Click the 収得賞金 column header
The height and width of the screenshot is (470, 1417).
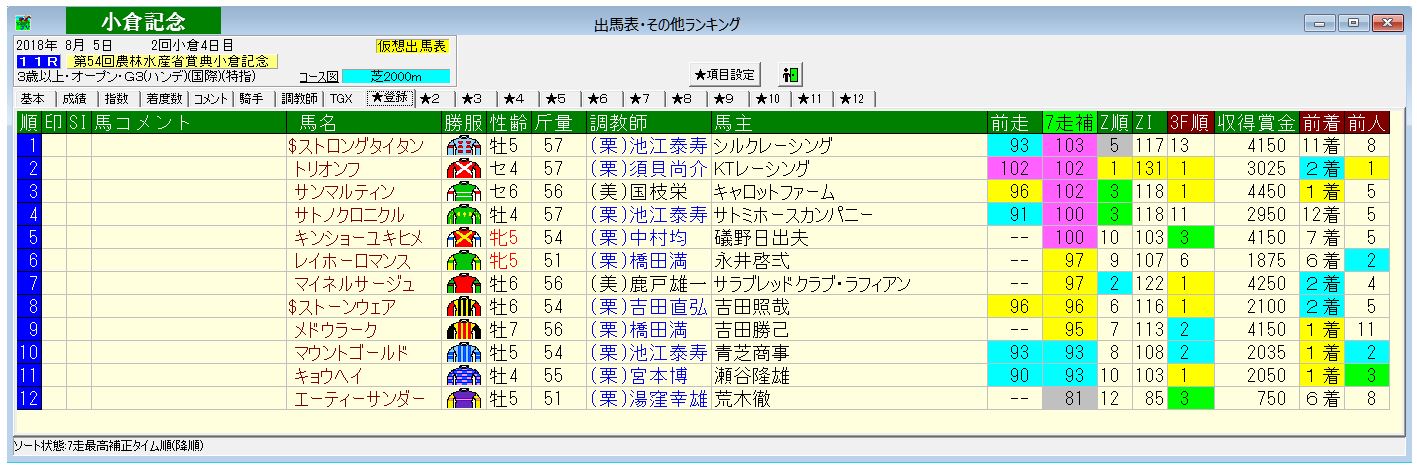[1257, 122]
